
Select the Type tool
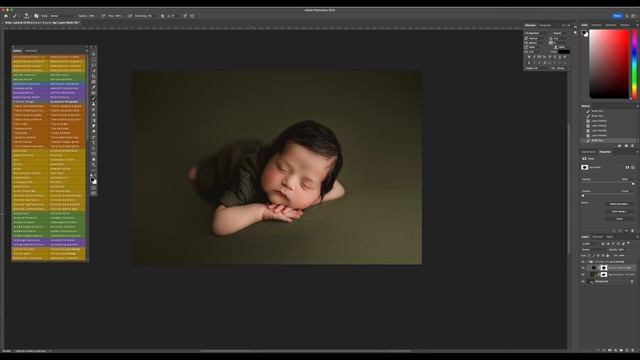(x=94, y=142)
